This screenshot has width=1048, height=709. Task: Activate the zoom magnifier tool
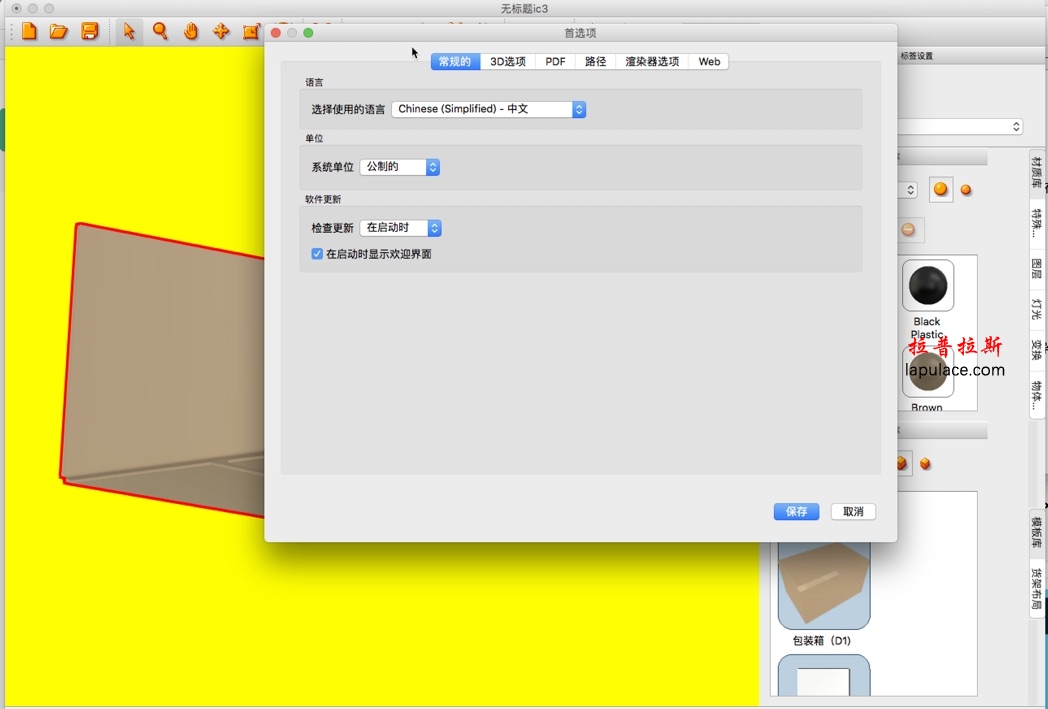coord(160,31)
